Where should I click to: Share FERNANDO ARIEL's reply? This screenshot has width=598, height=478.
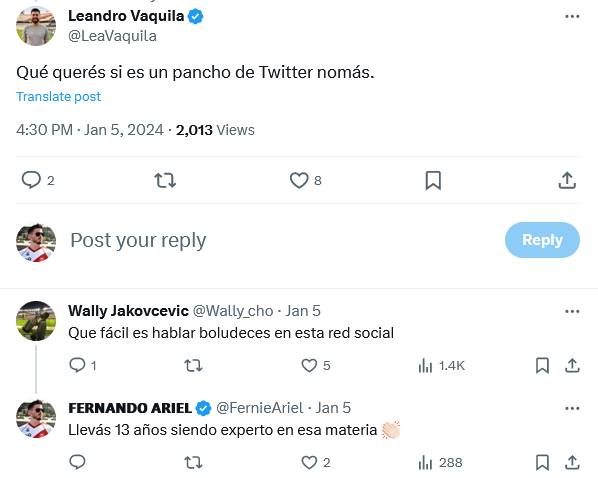(572, 462)
